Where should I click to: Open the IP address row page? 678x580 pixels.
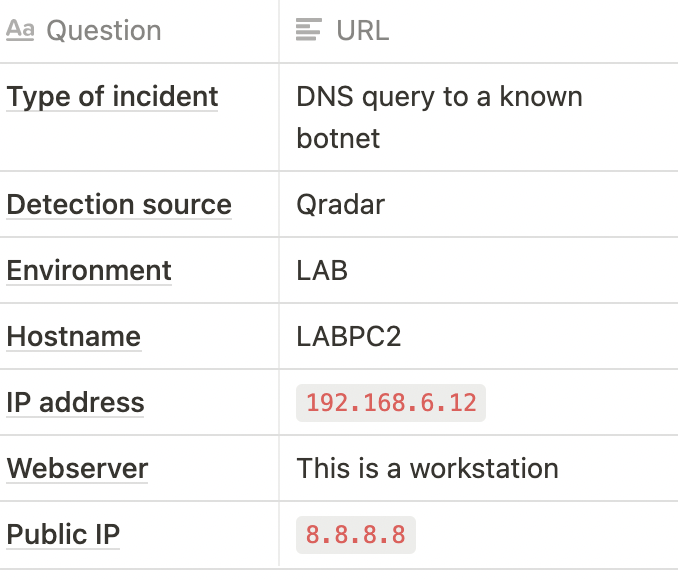click(x=75, y=403)
